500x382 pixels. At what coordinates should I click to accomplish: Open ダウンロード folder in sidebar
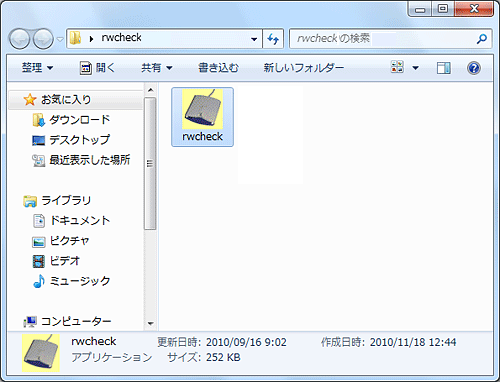[80, 120]
